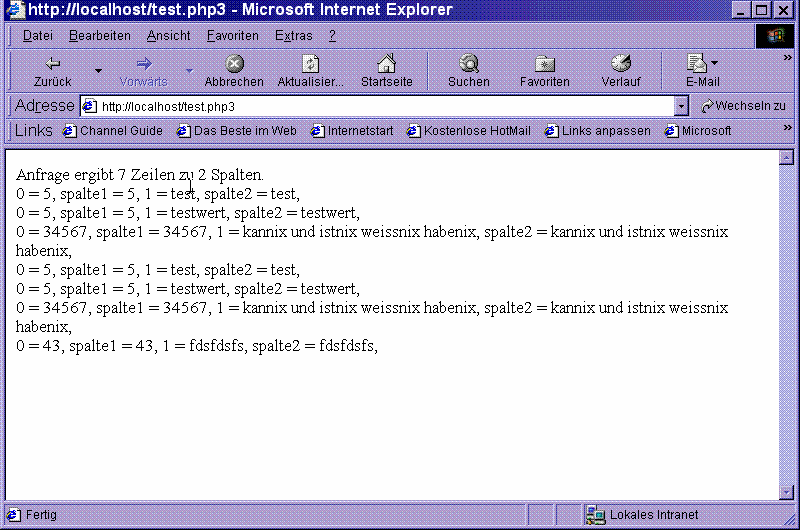This screenshot has height=530, width=800.
Task: Click the E-Mail toolbar icon
Action: pyautogui.click(x=698, y=64)
